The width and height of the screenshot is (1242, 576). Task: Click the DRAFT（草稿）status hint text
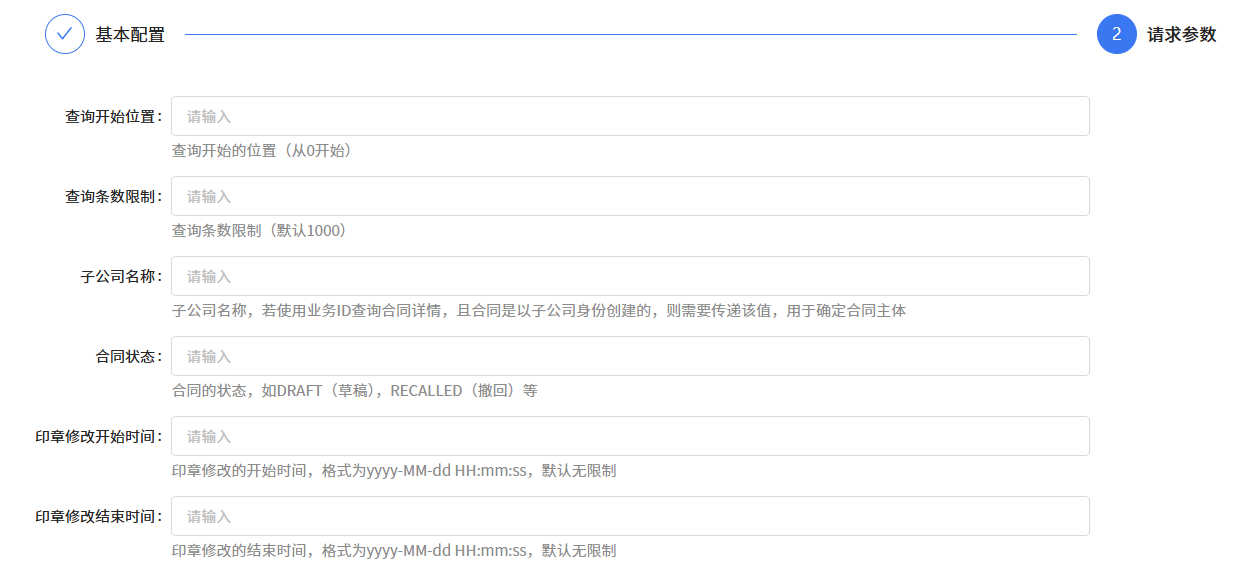[355, 390]
